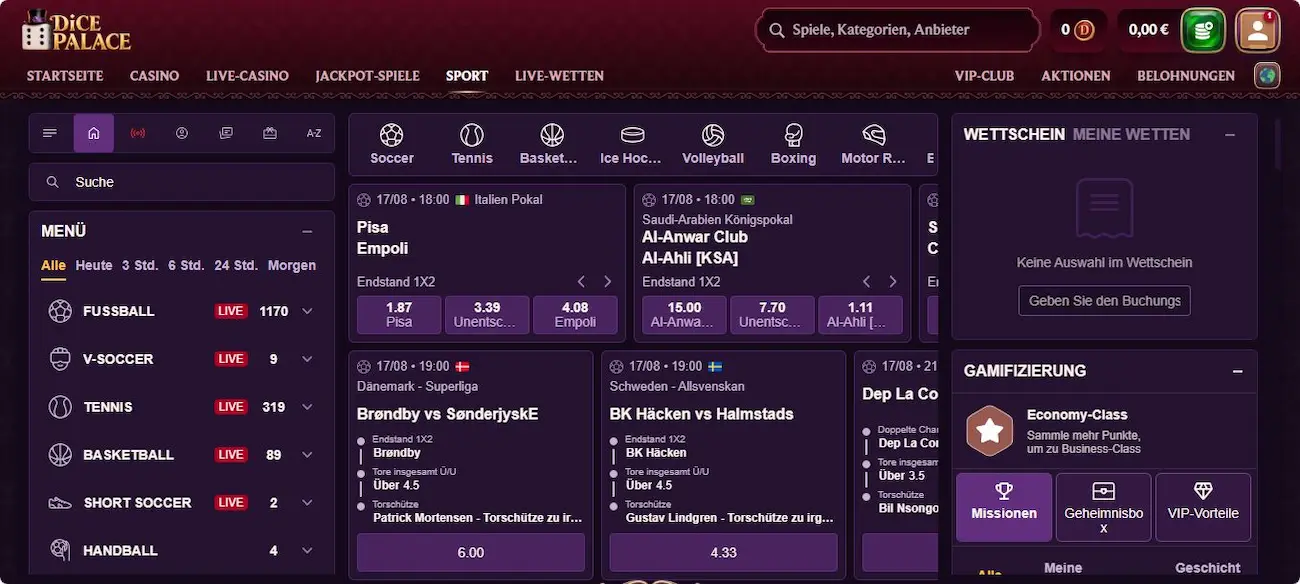Open the Missionen trophy tile

pyautogui.click(x=1004, y=507)
